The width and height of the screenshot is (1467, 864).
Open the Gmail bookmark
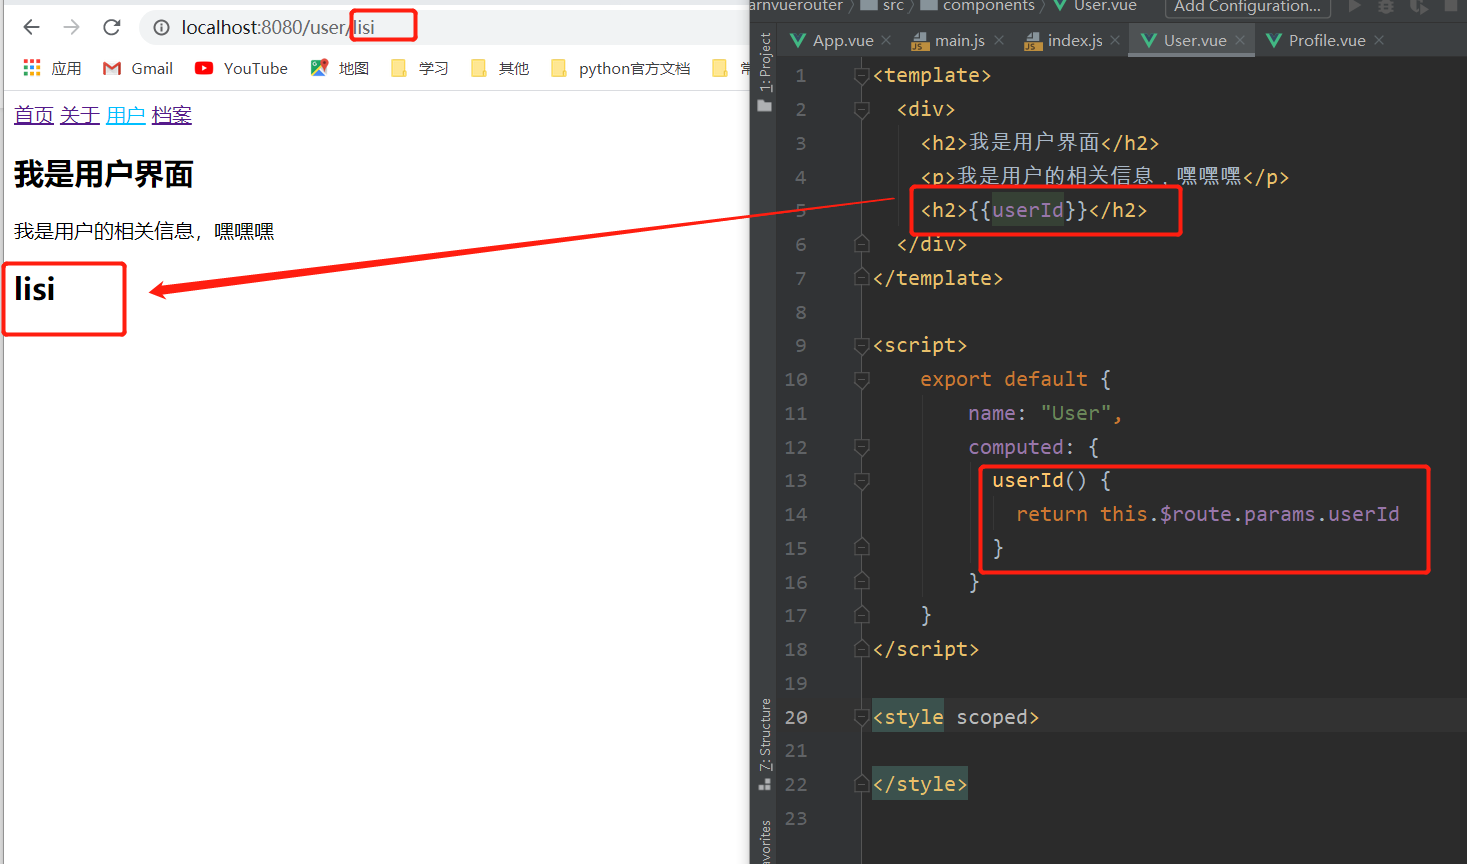pyautogui.click(x=138, y=68)
